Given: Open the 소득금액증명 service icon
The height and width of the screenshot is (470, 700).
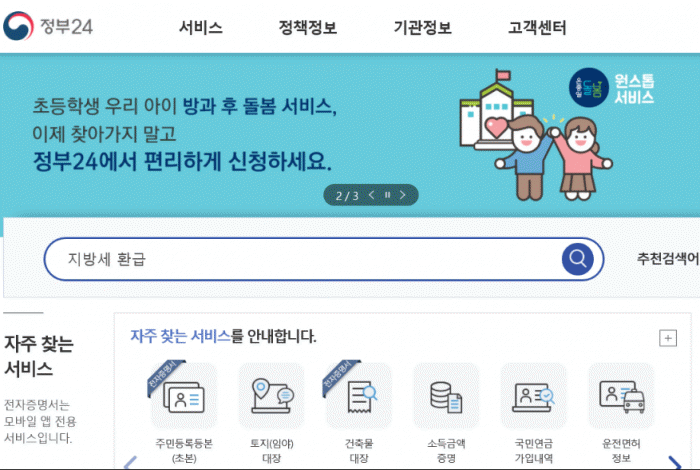Looking at the screenshot, I should [446, 396].
